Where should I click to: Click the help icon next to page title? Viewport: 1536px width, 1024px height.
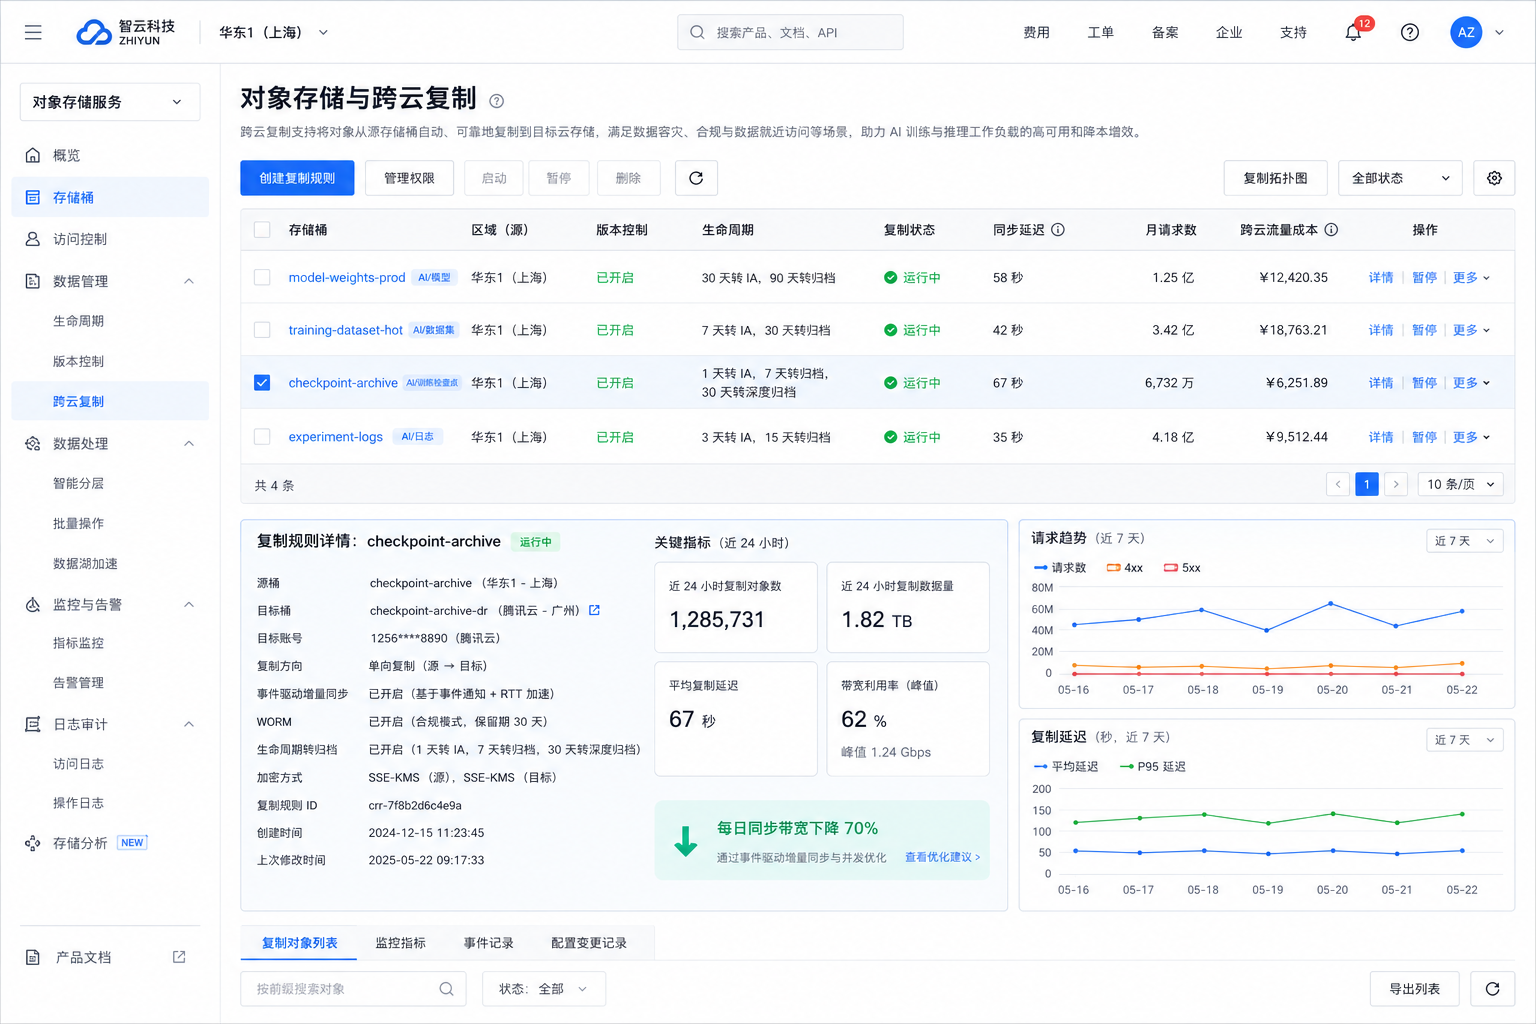point(497,101)
